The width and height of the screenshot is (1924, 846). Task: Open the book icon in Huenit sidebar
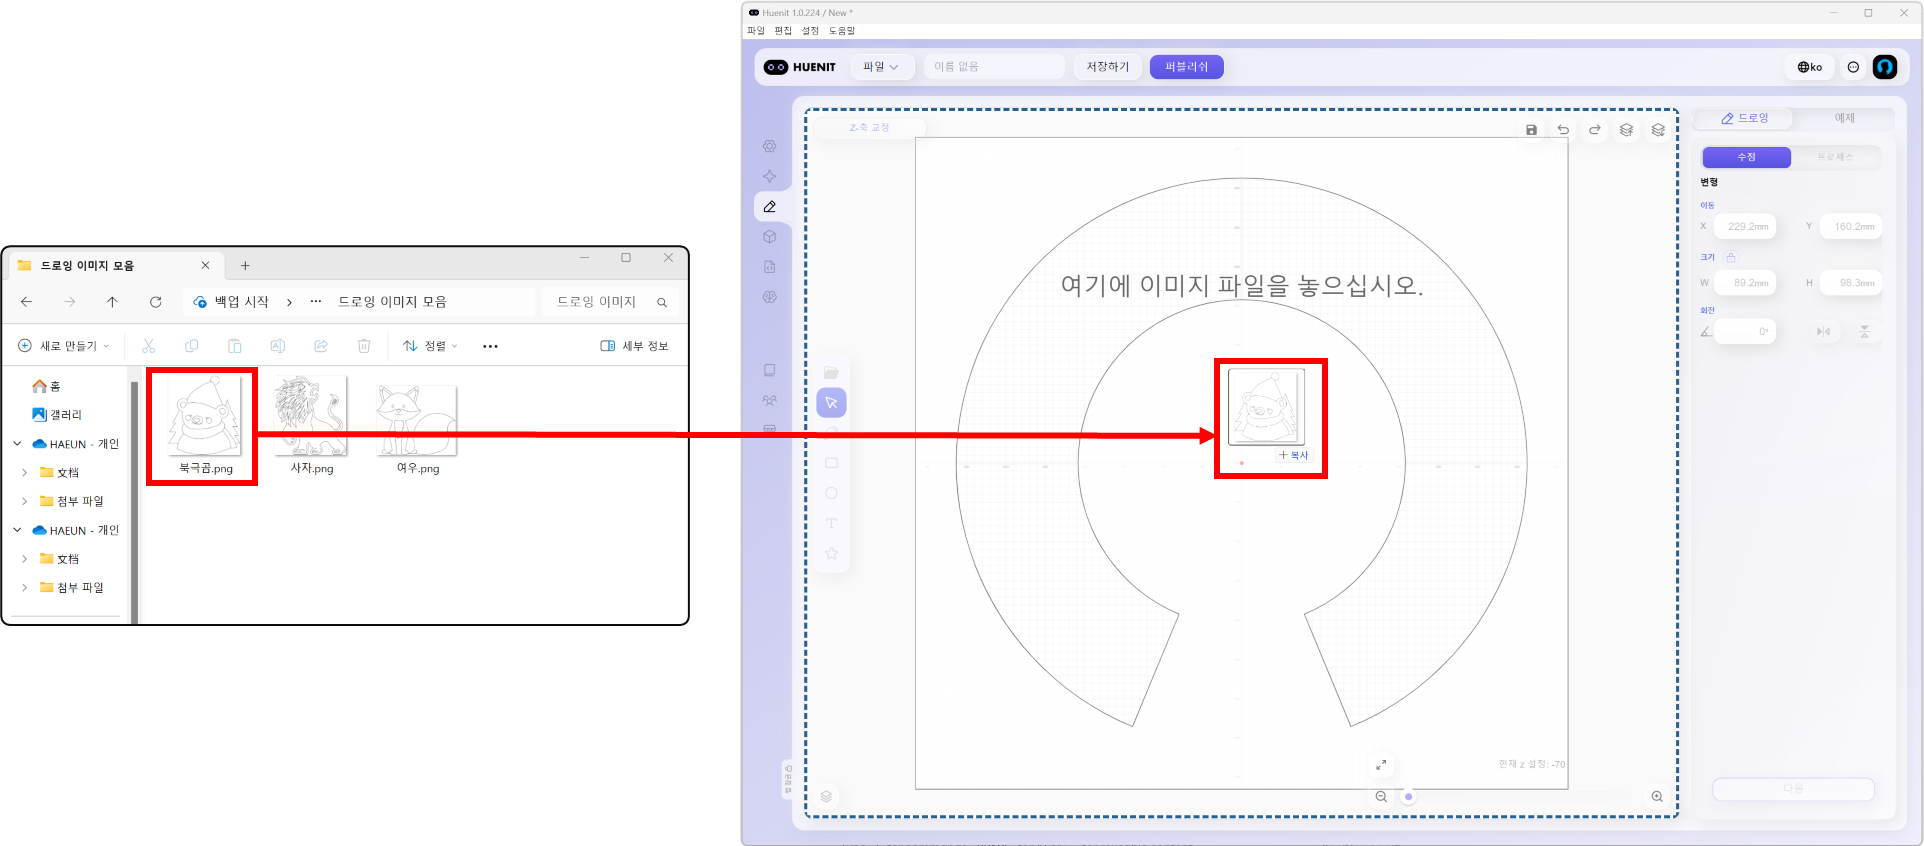click(770, 370)
